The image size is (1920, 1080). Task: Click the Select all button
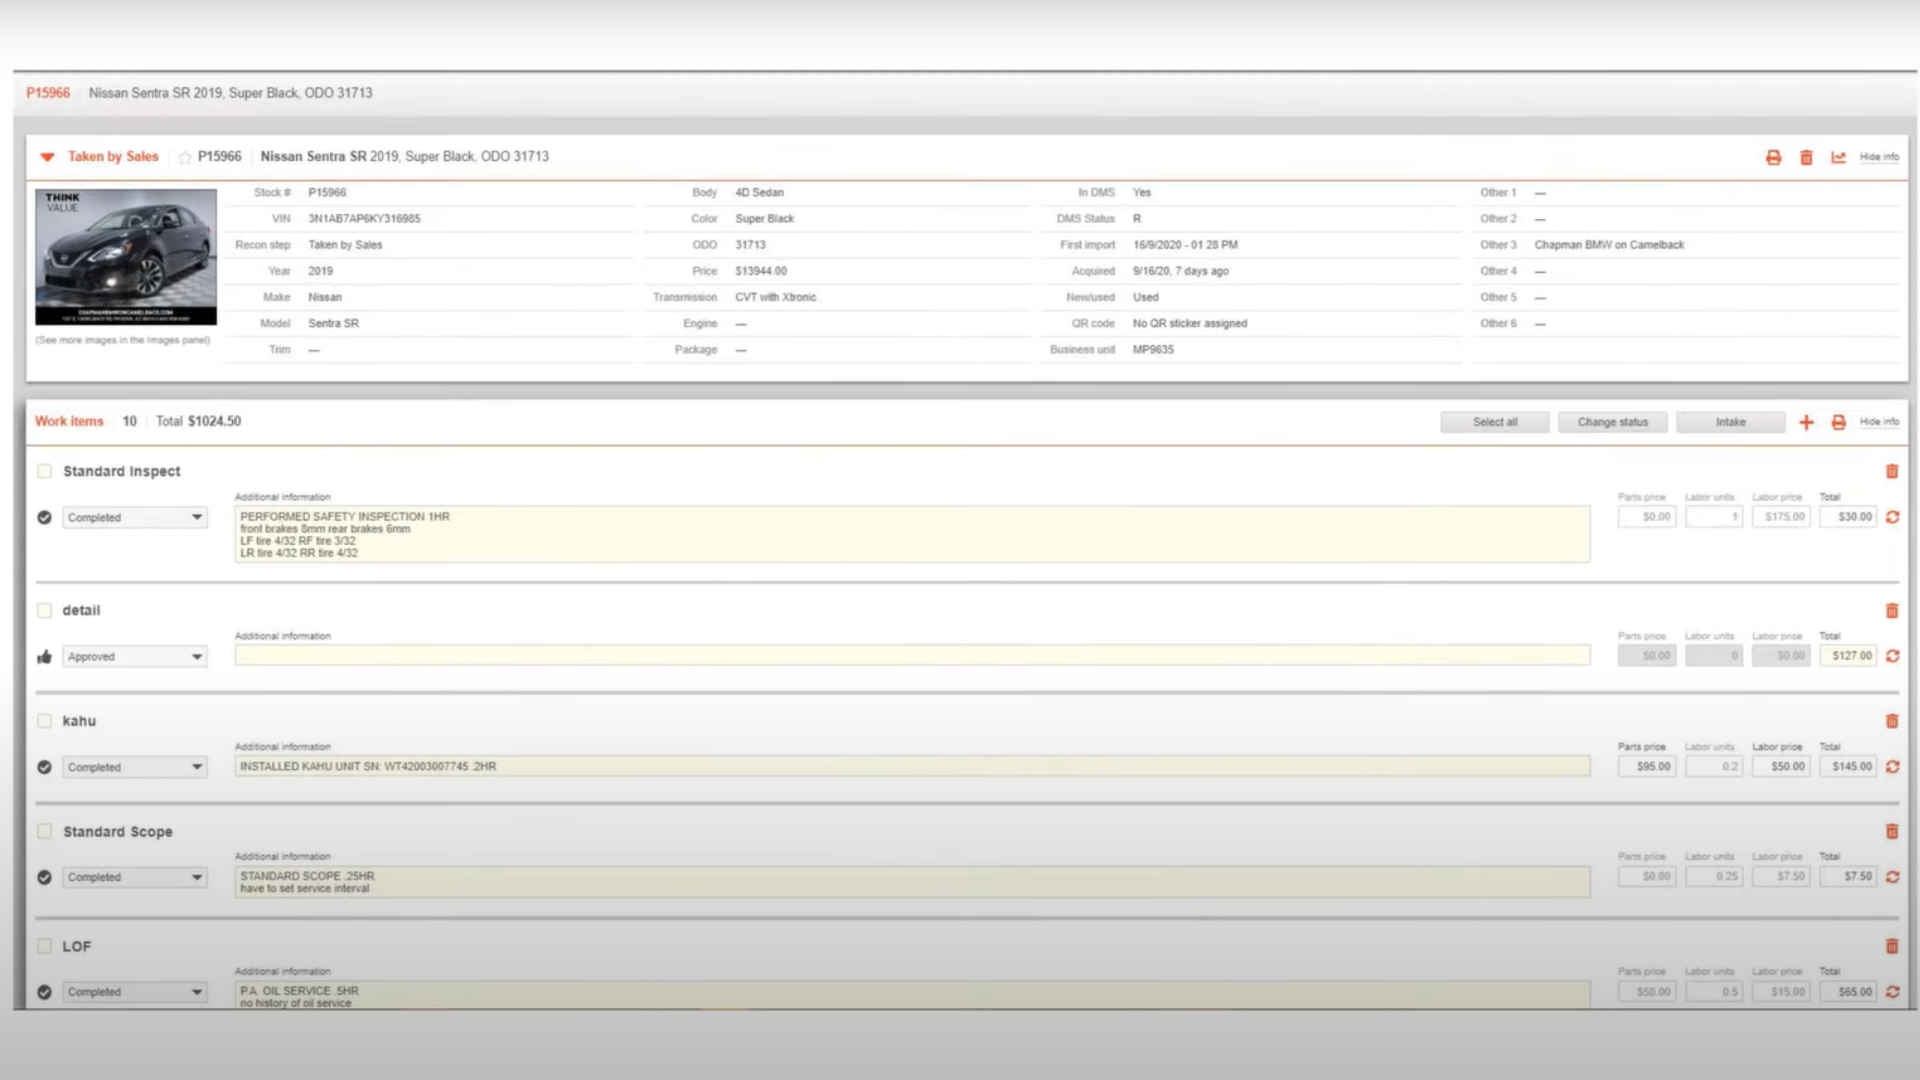(1495, 422)
